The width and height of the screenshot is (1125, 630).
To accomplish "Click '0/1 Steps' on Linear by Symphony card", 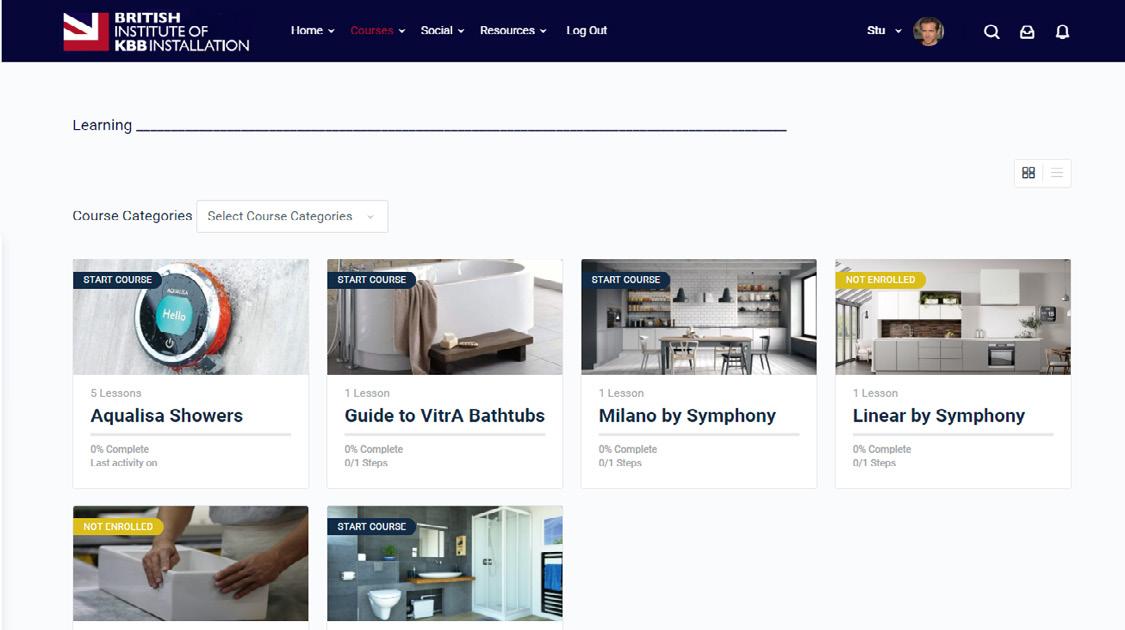I will pyautogui.click(x=874, y=463).
